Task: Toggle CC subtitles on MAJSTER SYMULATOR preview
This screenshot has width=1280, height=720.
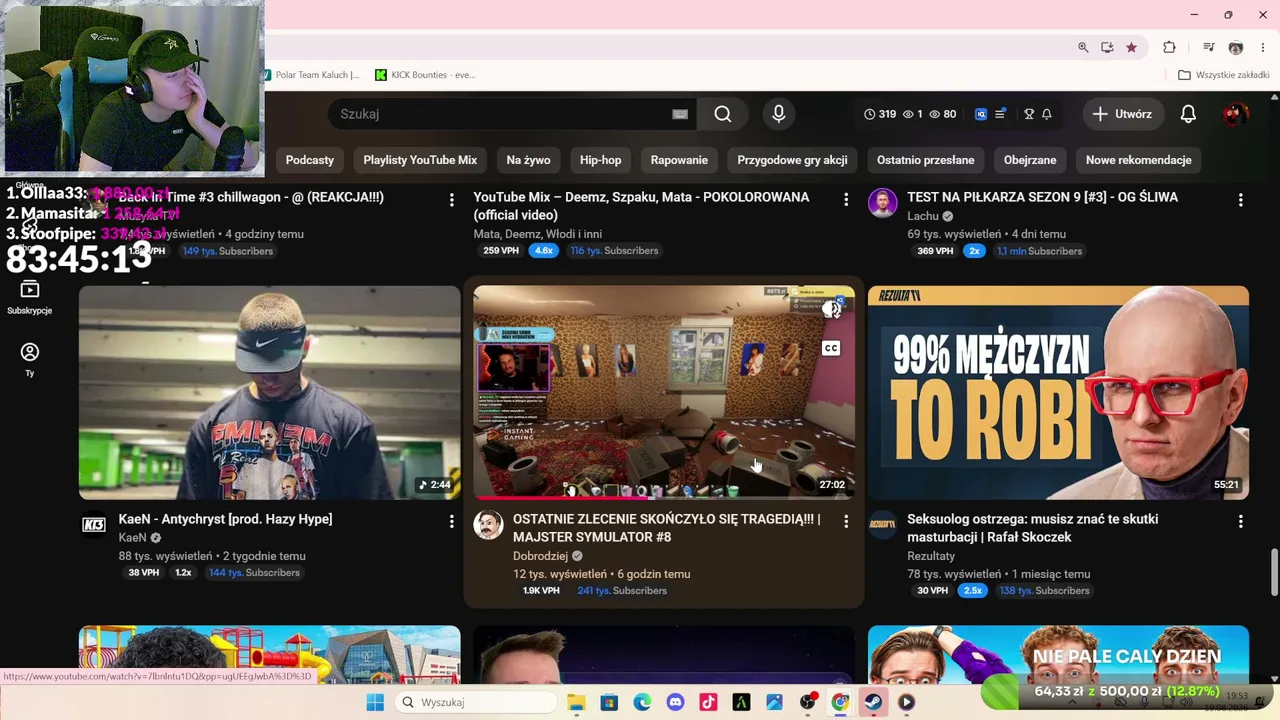Action: [x=831, y=348]
